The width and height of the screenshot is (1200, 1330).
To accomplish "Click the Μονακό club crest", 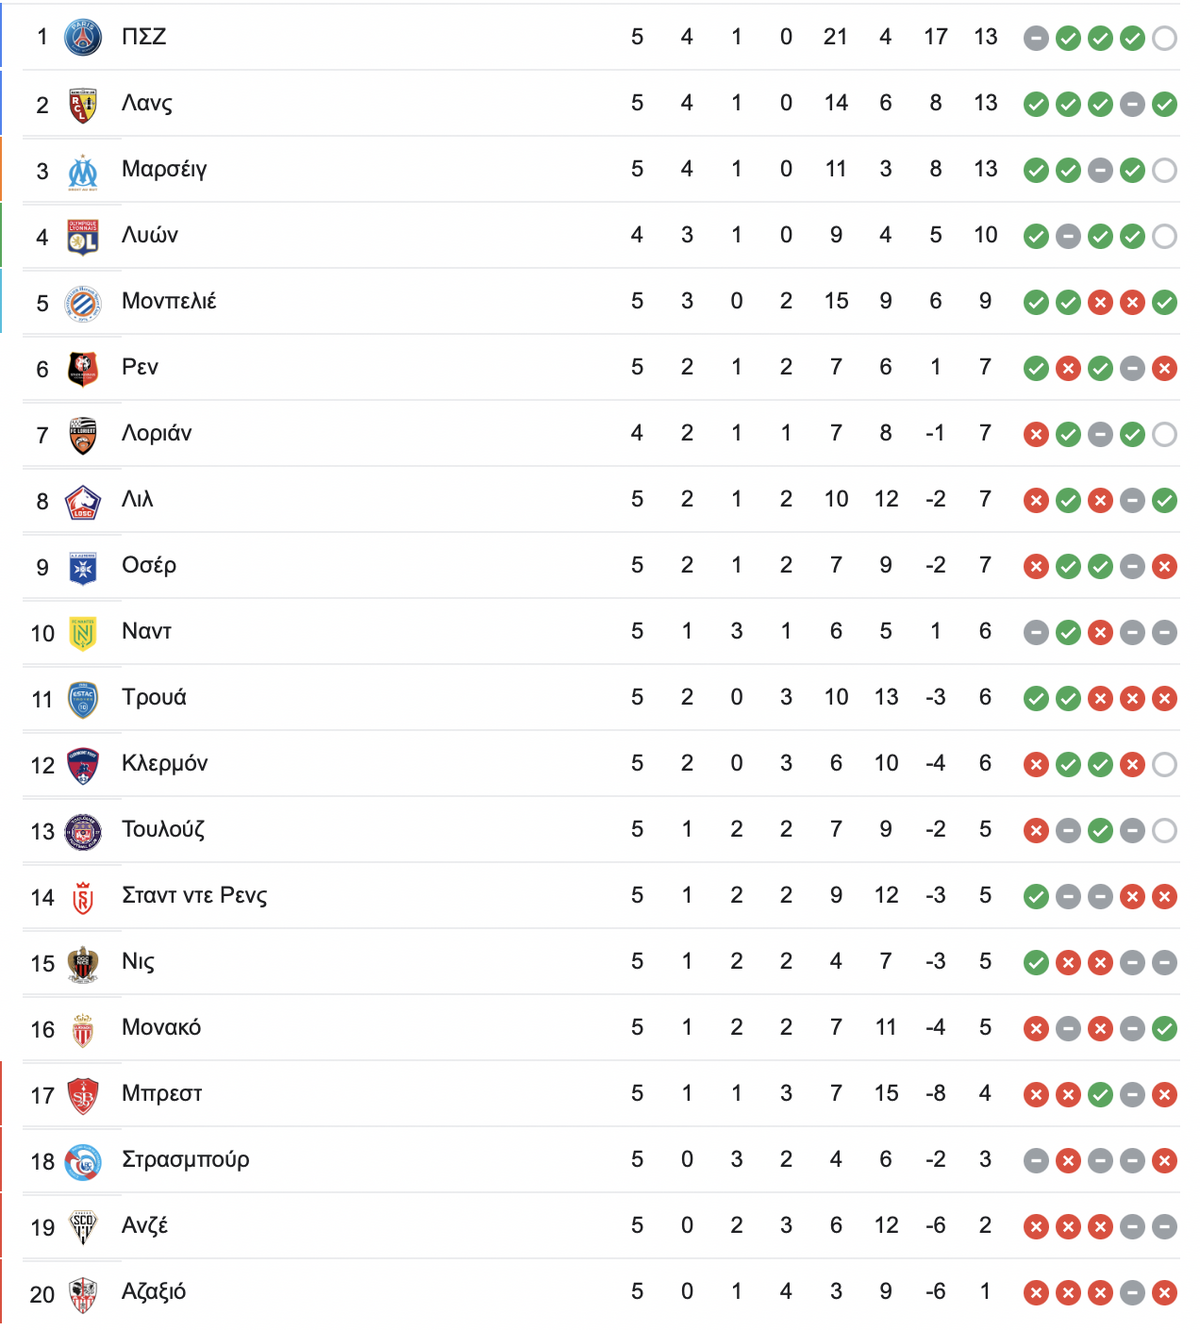I will pyautogui.click(x=83, y=1027).
